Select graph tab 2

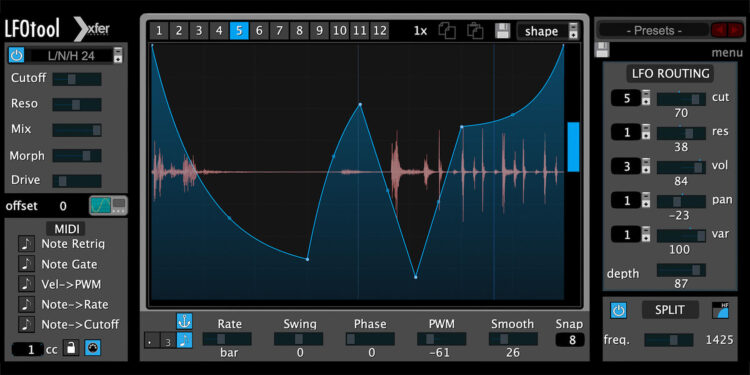coord(179,31)
